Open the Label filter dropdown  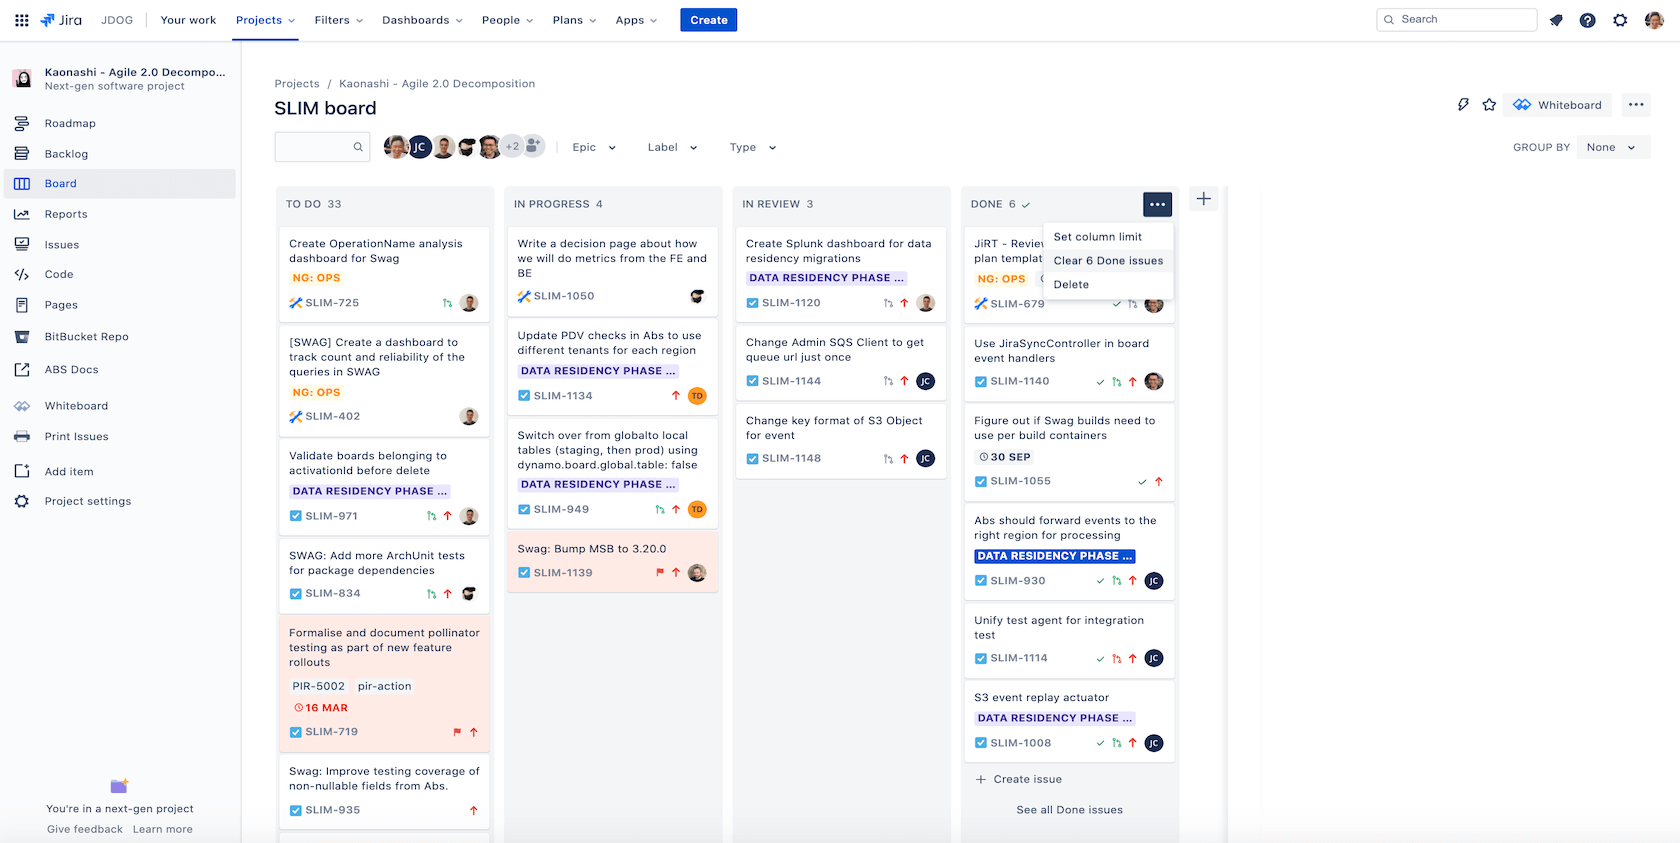tap(672, 147)
